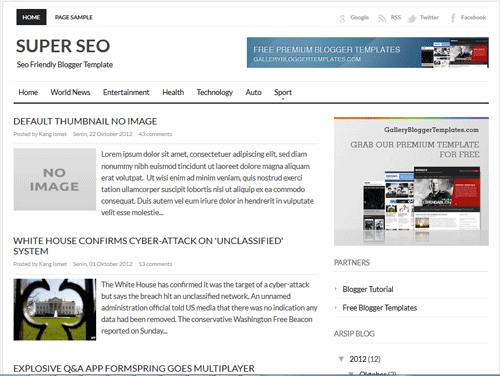The height and width of the screenshot is (376, 500).
Task: Click the ARSIP BLOG widget heading
Action: (354, 334)
